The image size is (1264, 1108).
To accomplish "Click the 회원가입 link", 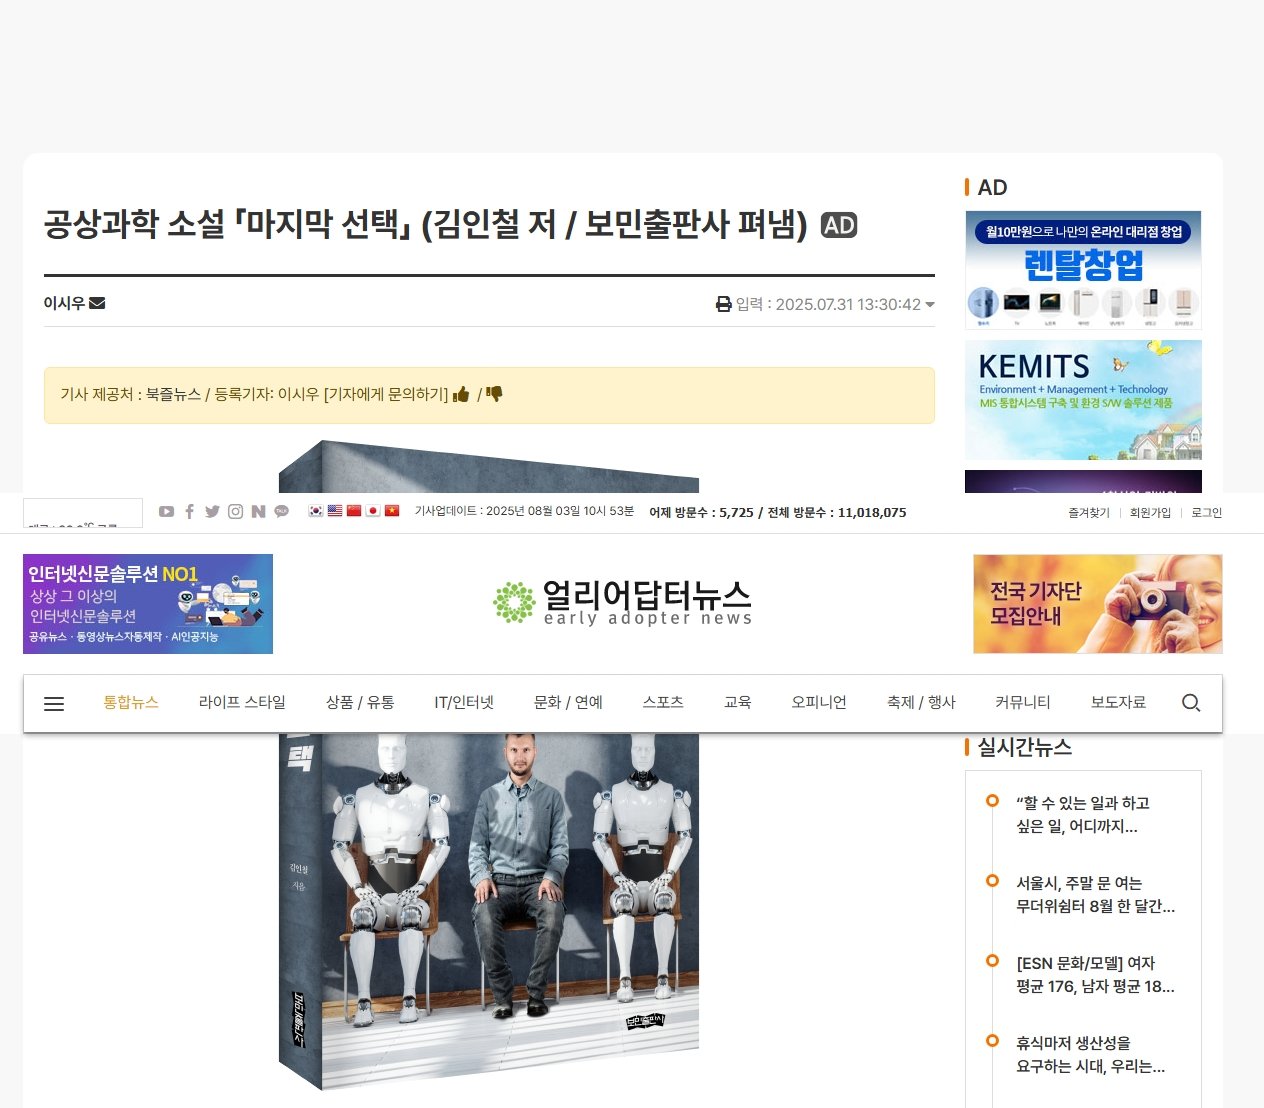I will click(1150, 513).
